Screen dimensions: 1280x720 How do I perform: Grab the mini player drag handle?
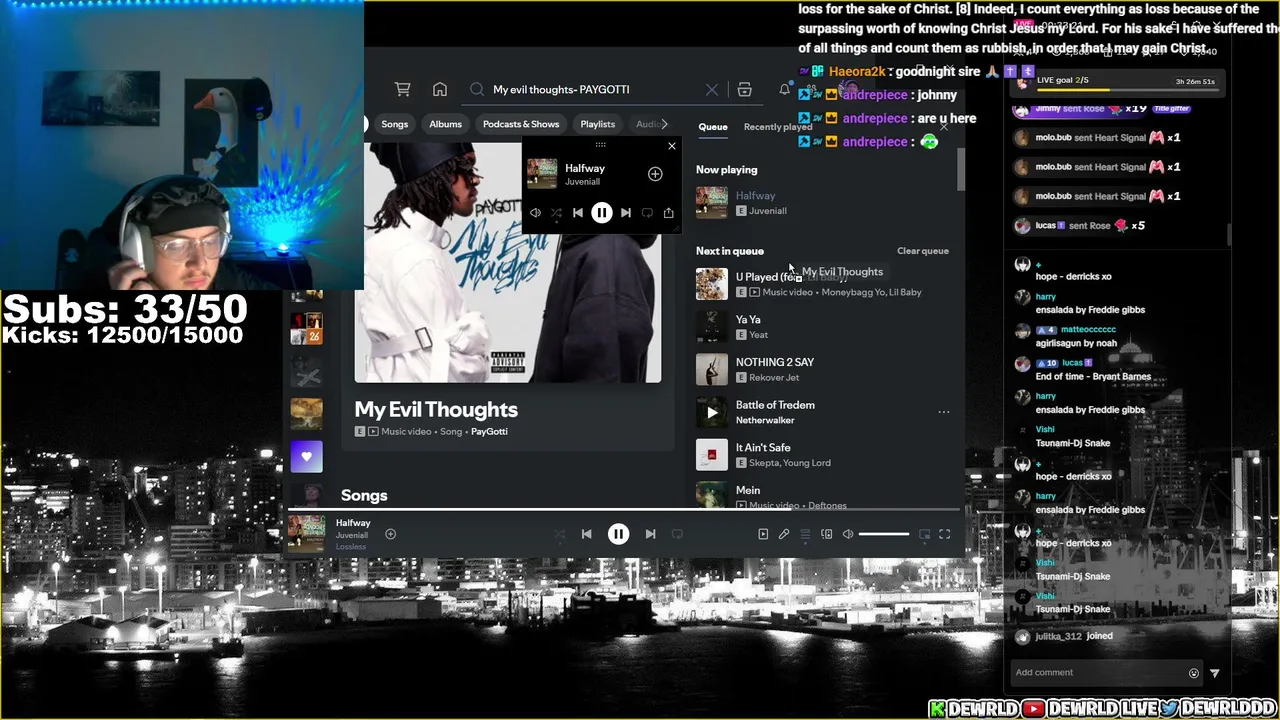601,145
